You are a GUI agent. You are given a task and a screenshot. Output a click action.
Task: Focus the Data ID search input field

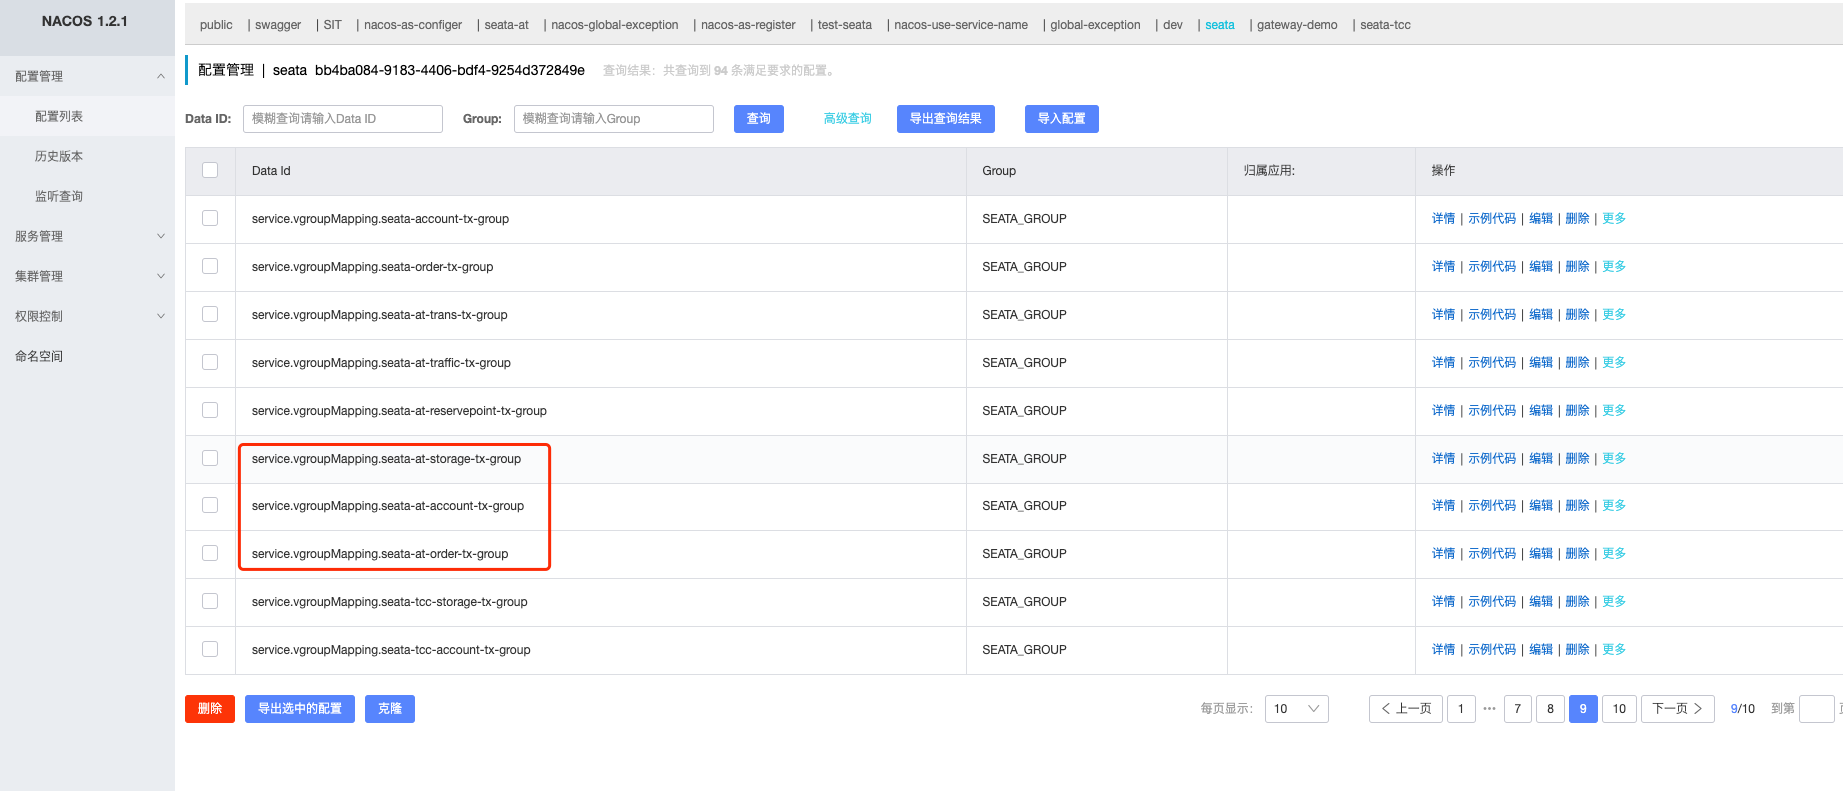click(342, 119)
